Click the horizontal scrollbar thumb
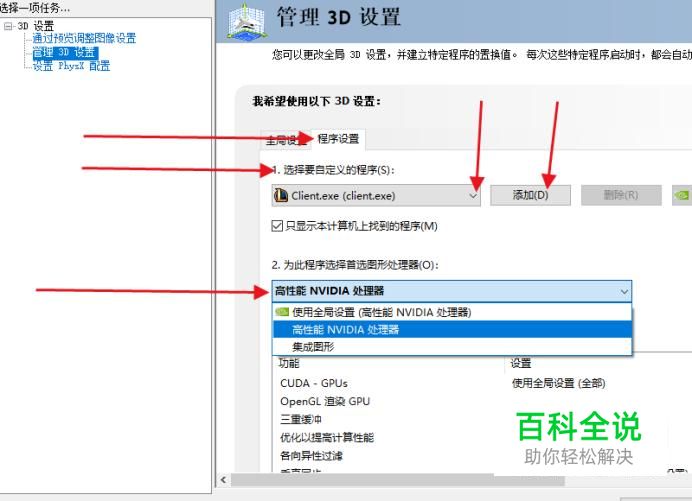 coord(397,480)
